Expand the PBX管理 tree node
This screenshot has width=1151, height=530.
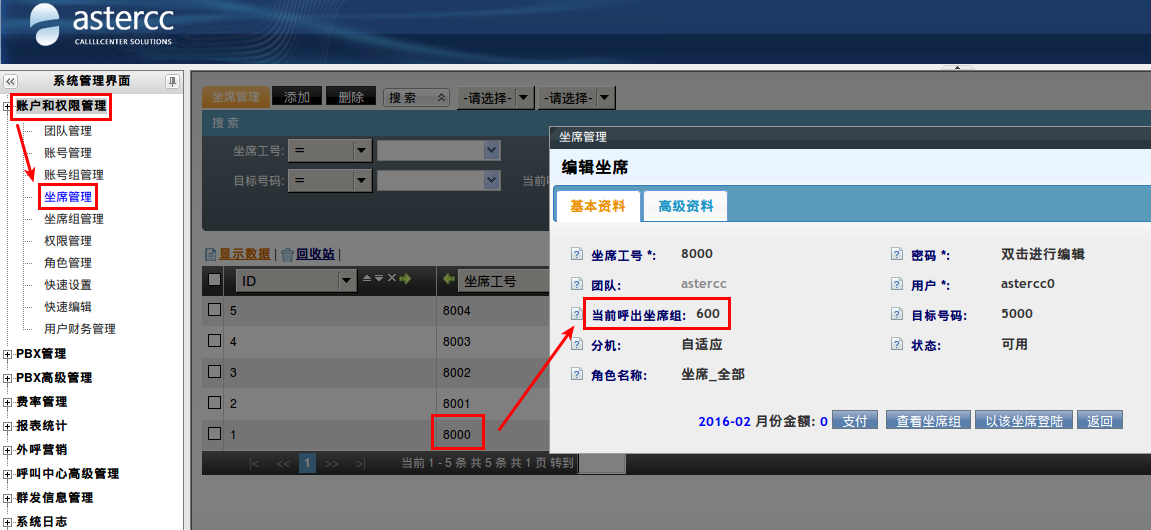(9, 354)
